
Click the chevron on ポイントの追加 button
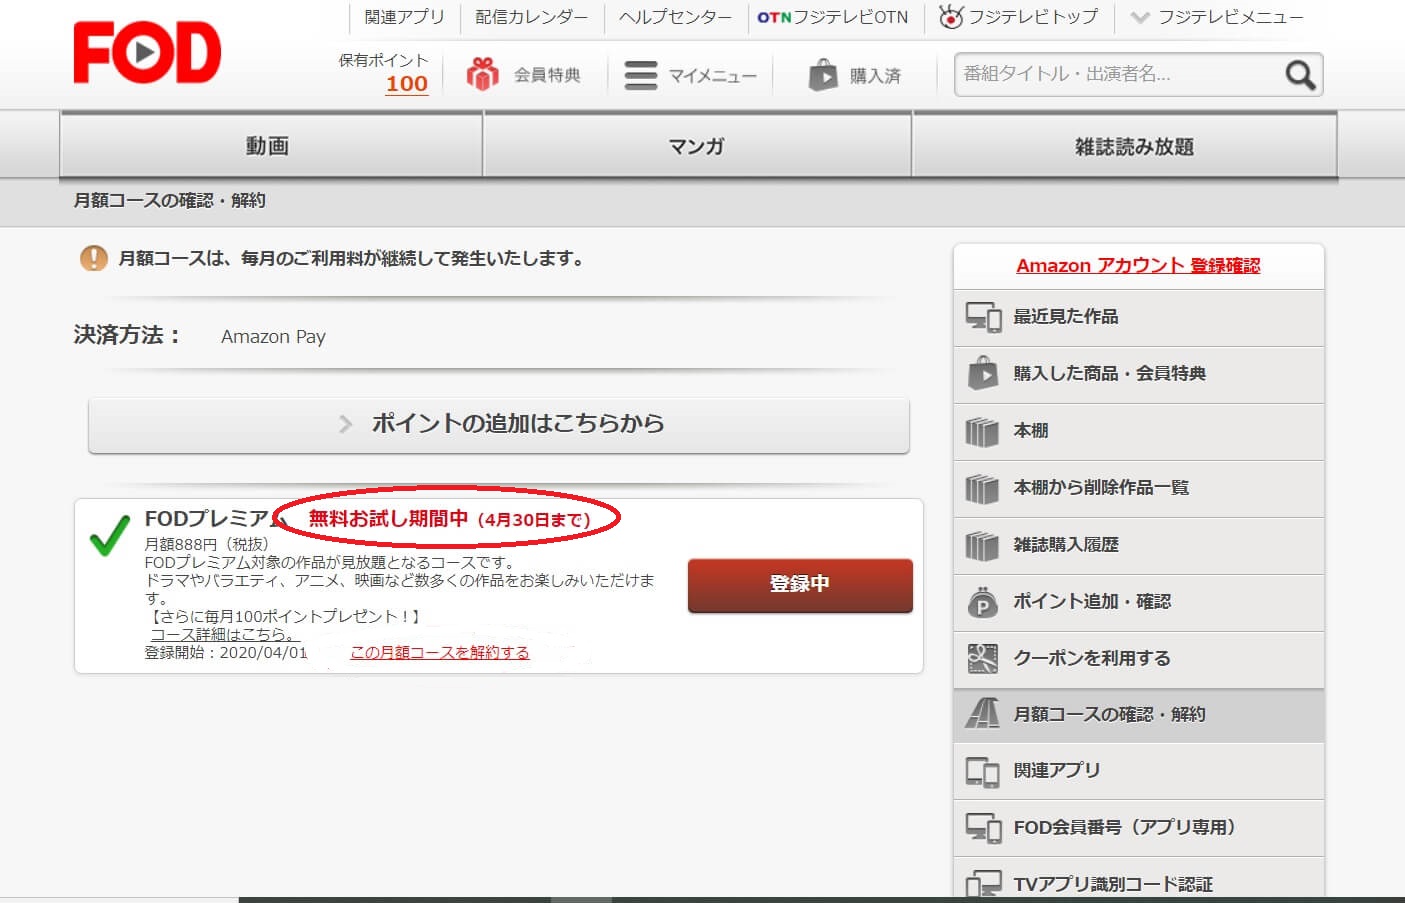pyautogui.click(x=345, y=424)
